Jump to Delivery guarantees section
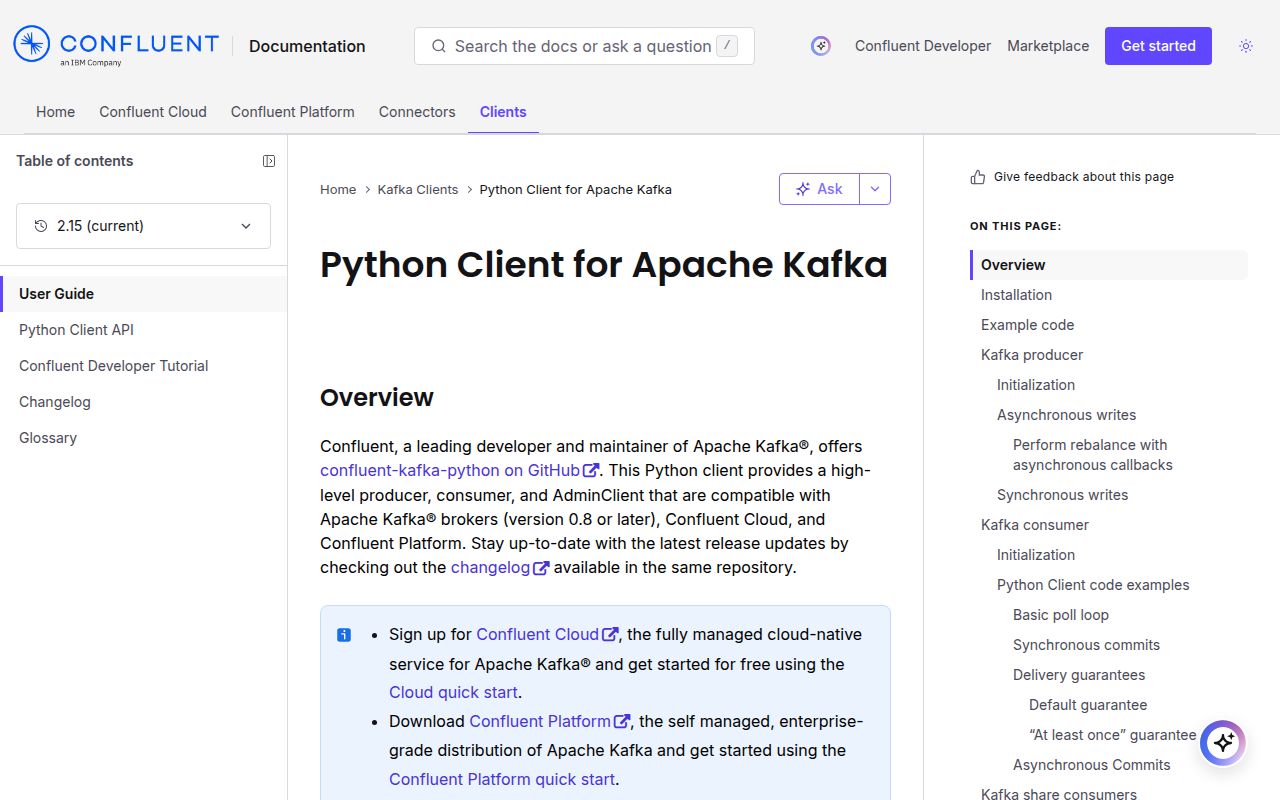 point(1079,675)
